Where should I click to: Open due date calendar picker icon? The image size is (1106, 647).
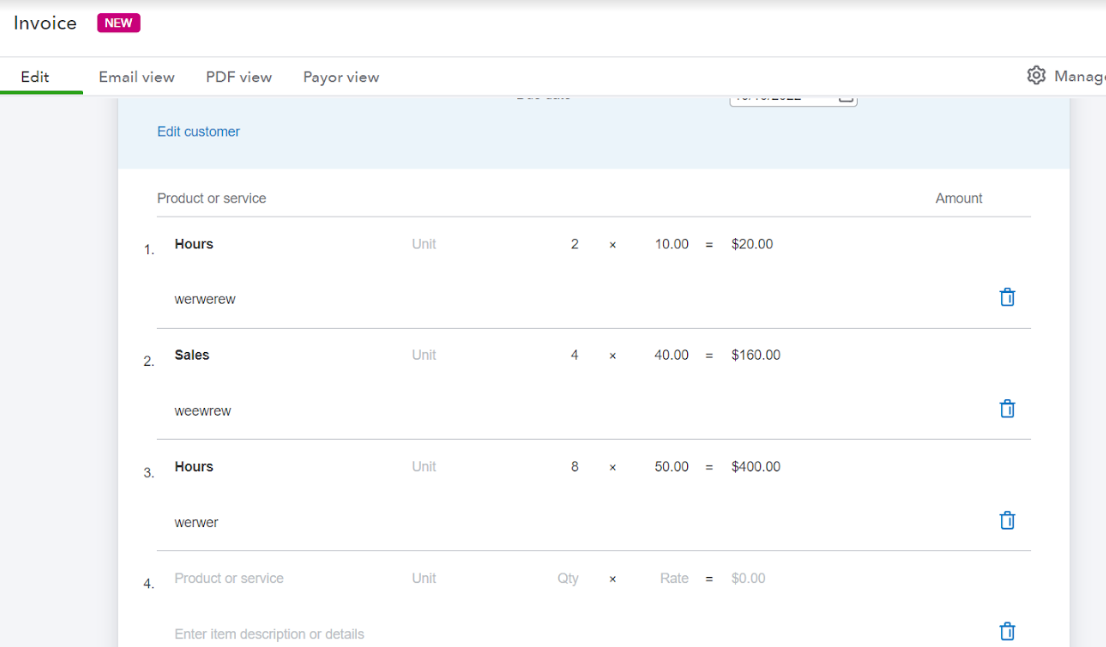coord(846,97)
